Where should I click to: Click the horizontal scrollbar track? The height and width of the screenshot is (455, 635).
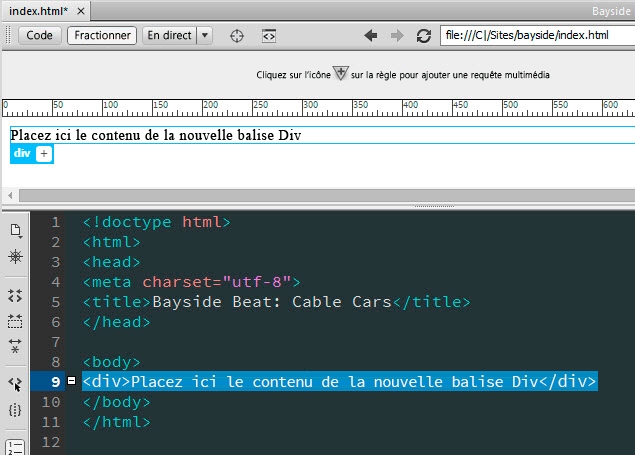tap(327, 196)
